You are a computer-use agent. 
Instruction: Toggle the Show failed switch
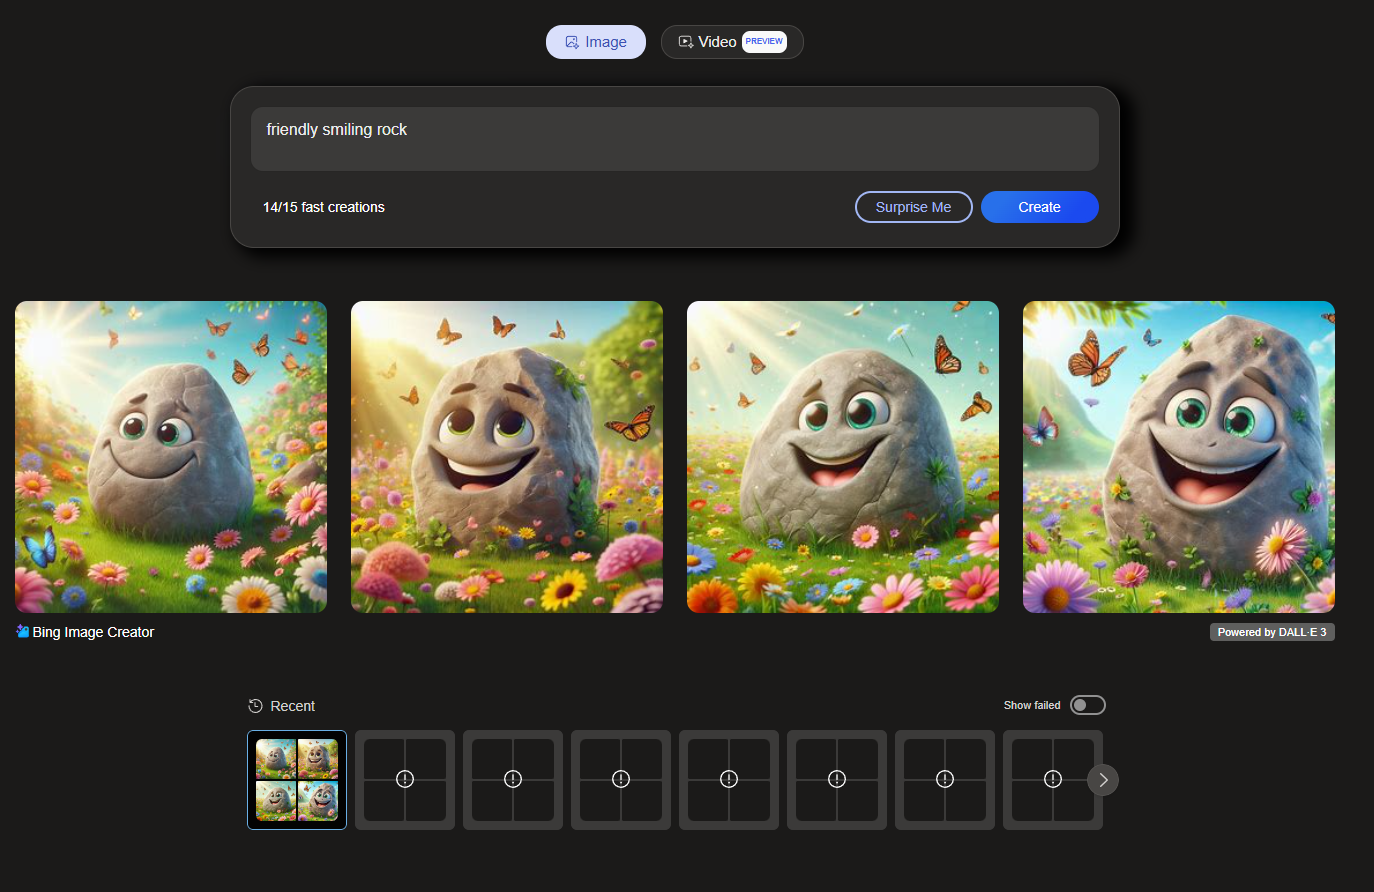point(1088,705)
